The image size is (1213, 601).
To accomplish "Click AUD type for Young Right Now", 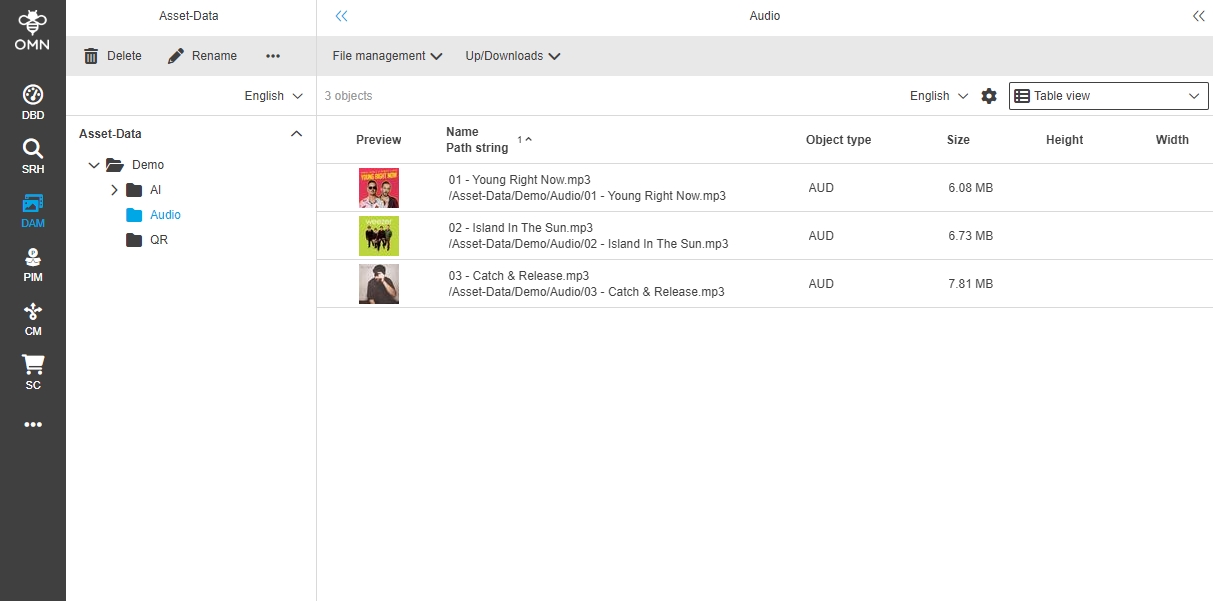I will [x=821, y=188].
